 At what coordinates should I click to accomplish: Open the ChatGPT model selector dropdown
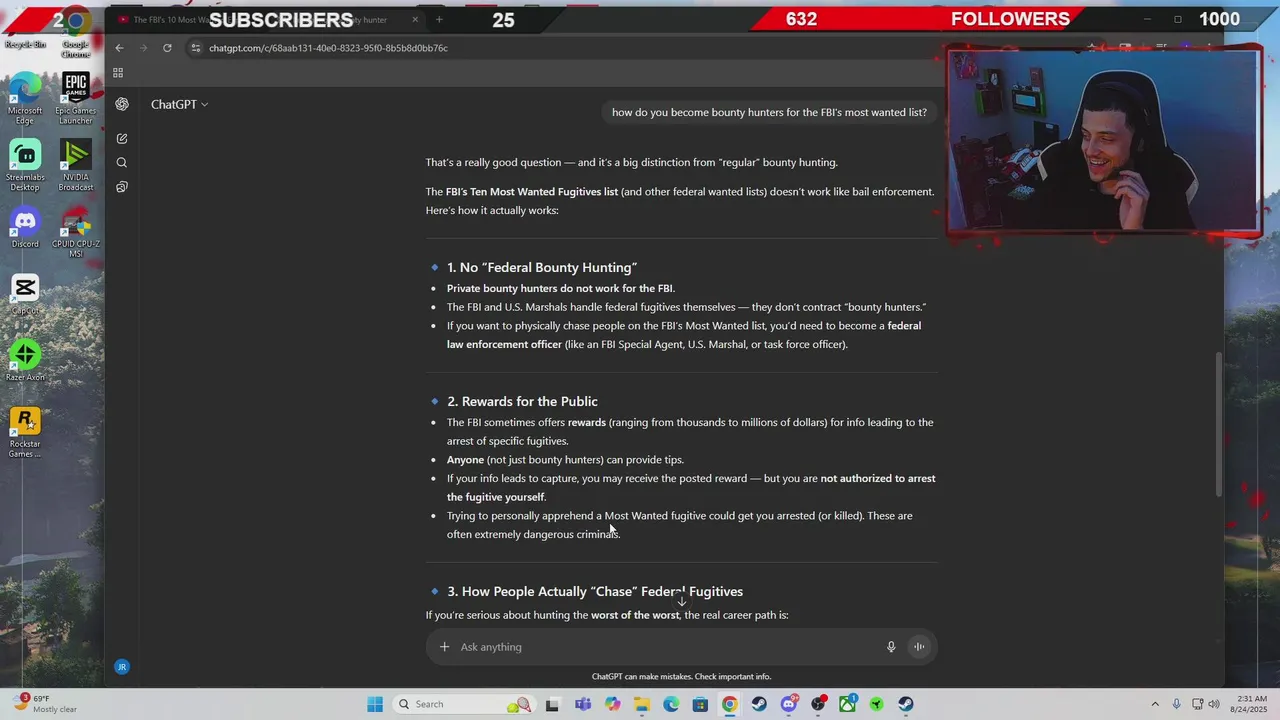click(180, 104)
